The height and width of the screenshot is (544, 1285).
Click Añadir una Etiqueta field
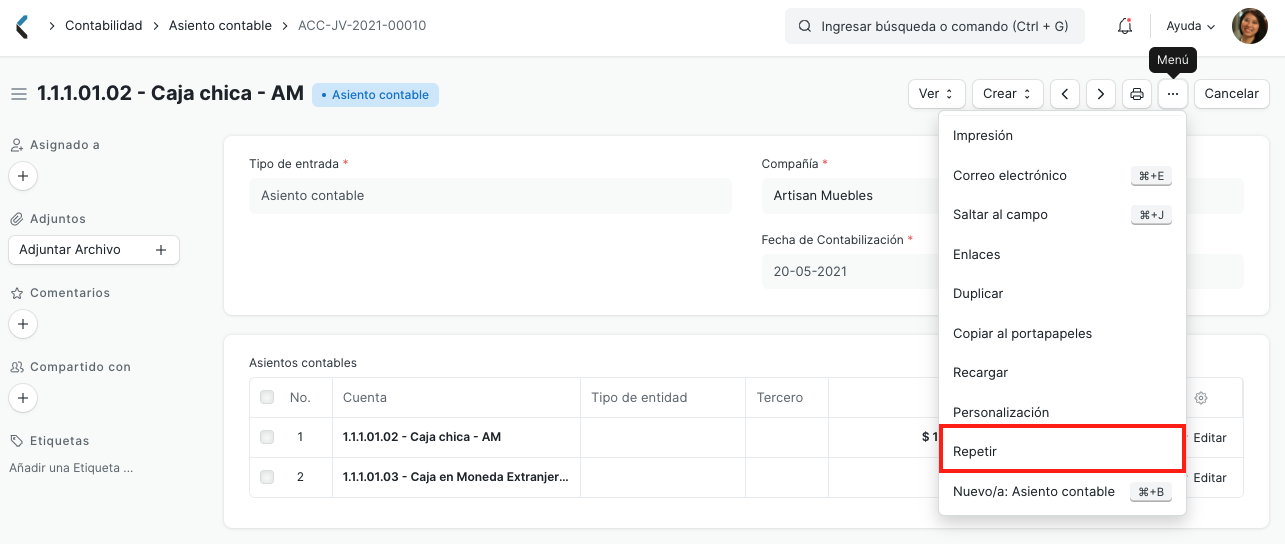pyautogui.click(x=71, y=467)
